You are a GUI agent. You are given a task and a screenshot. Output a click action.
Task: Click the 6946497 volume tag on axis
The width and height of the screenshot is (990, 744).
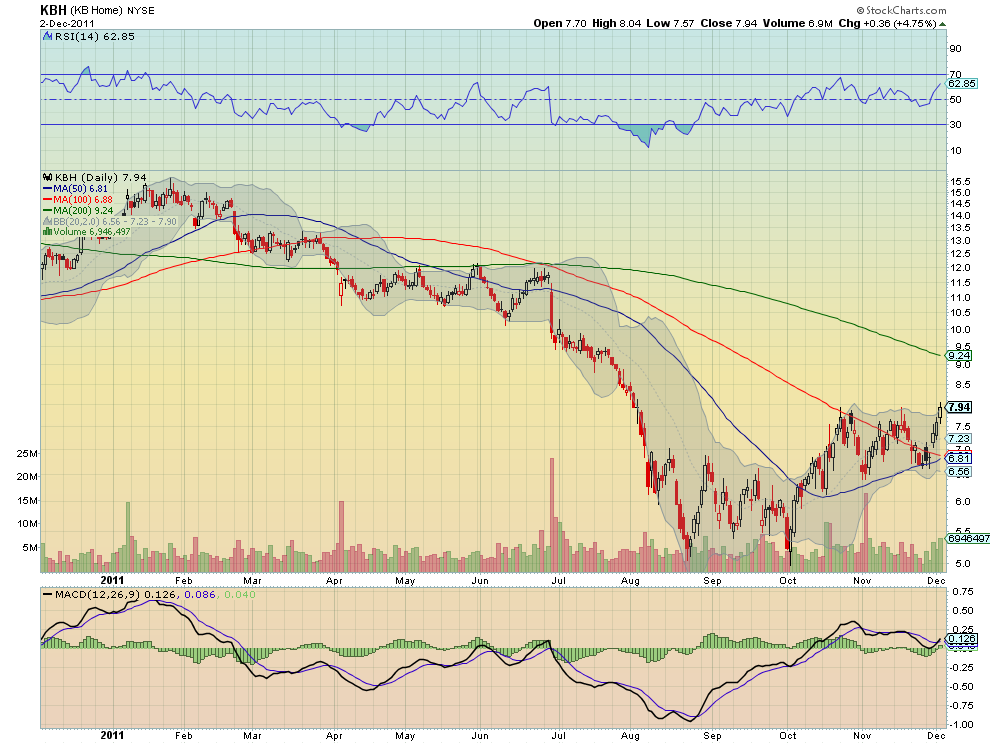968,539
